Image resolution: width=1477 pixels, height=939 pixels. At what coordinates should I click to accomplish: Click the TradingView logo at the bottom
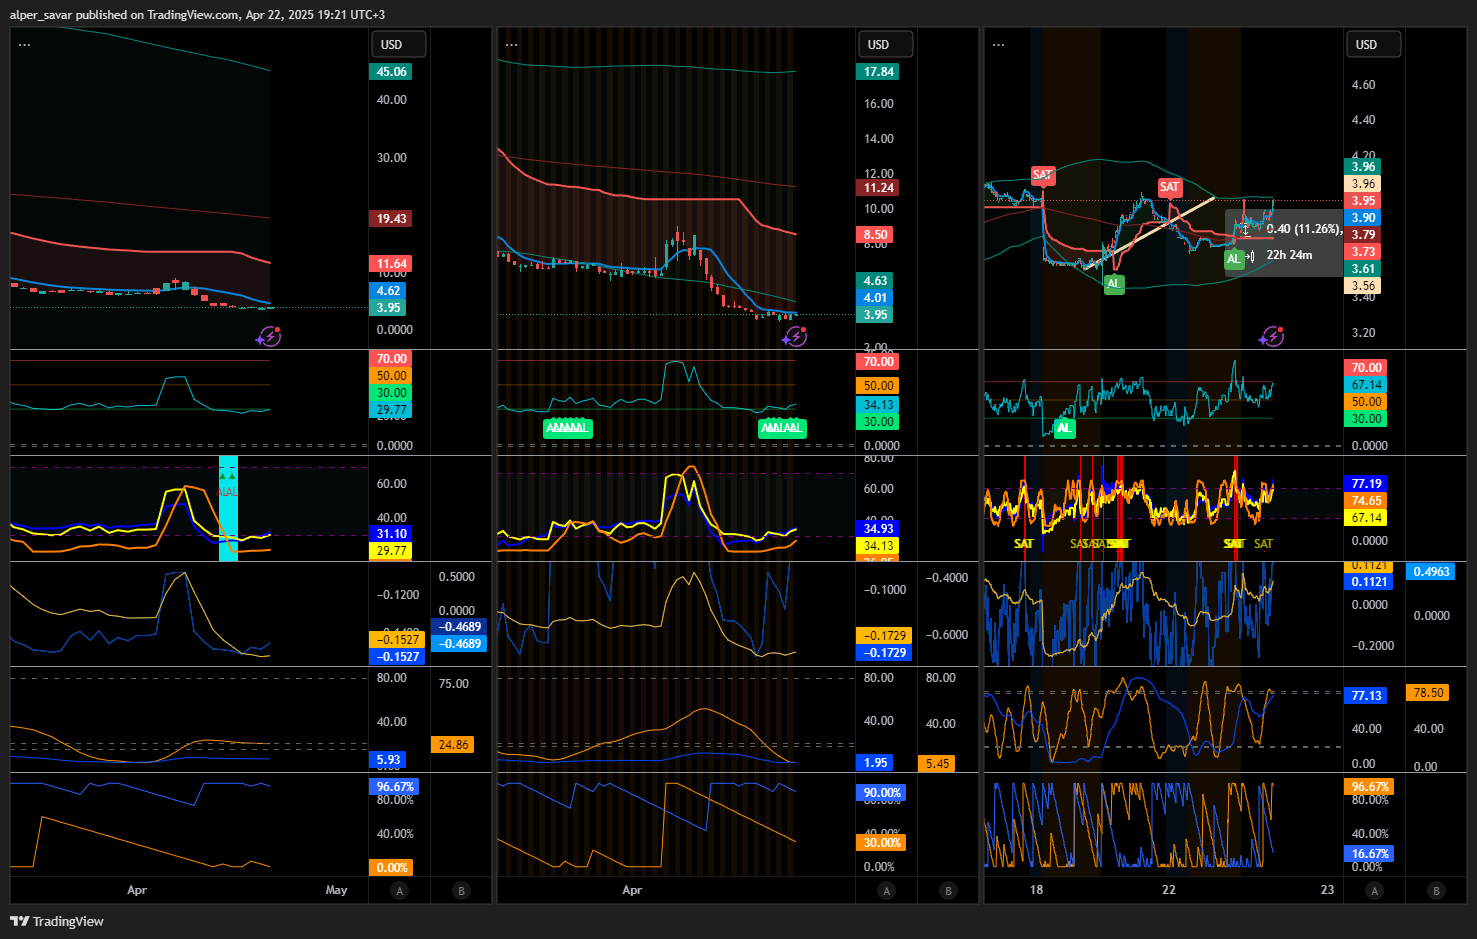coord(57,921)
